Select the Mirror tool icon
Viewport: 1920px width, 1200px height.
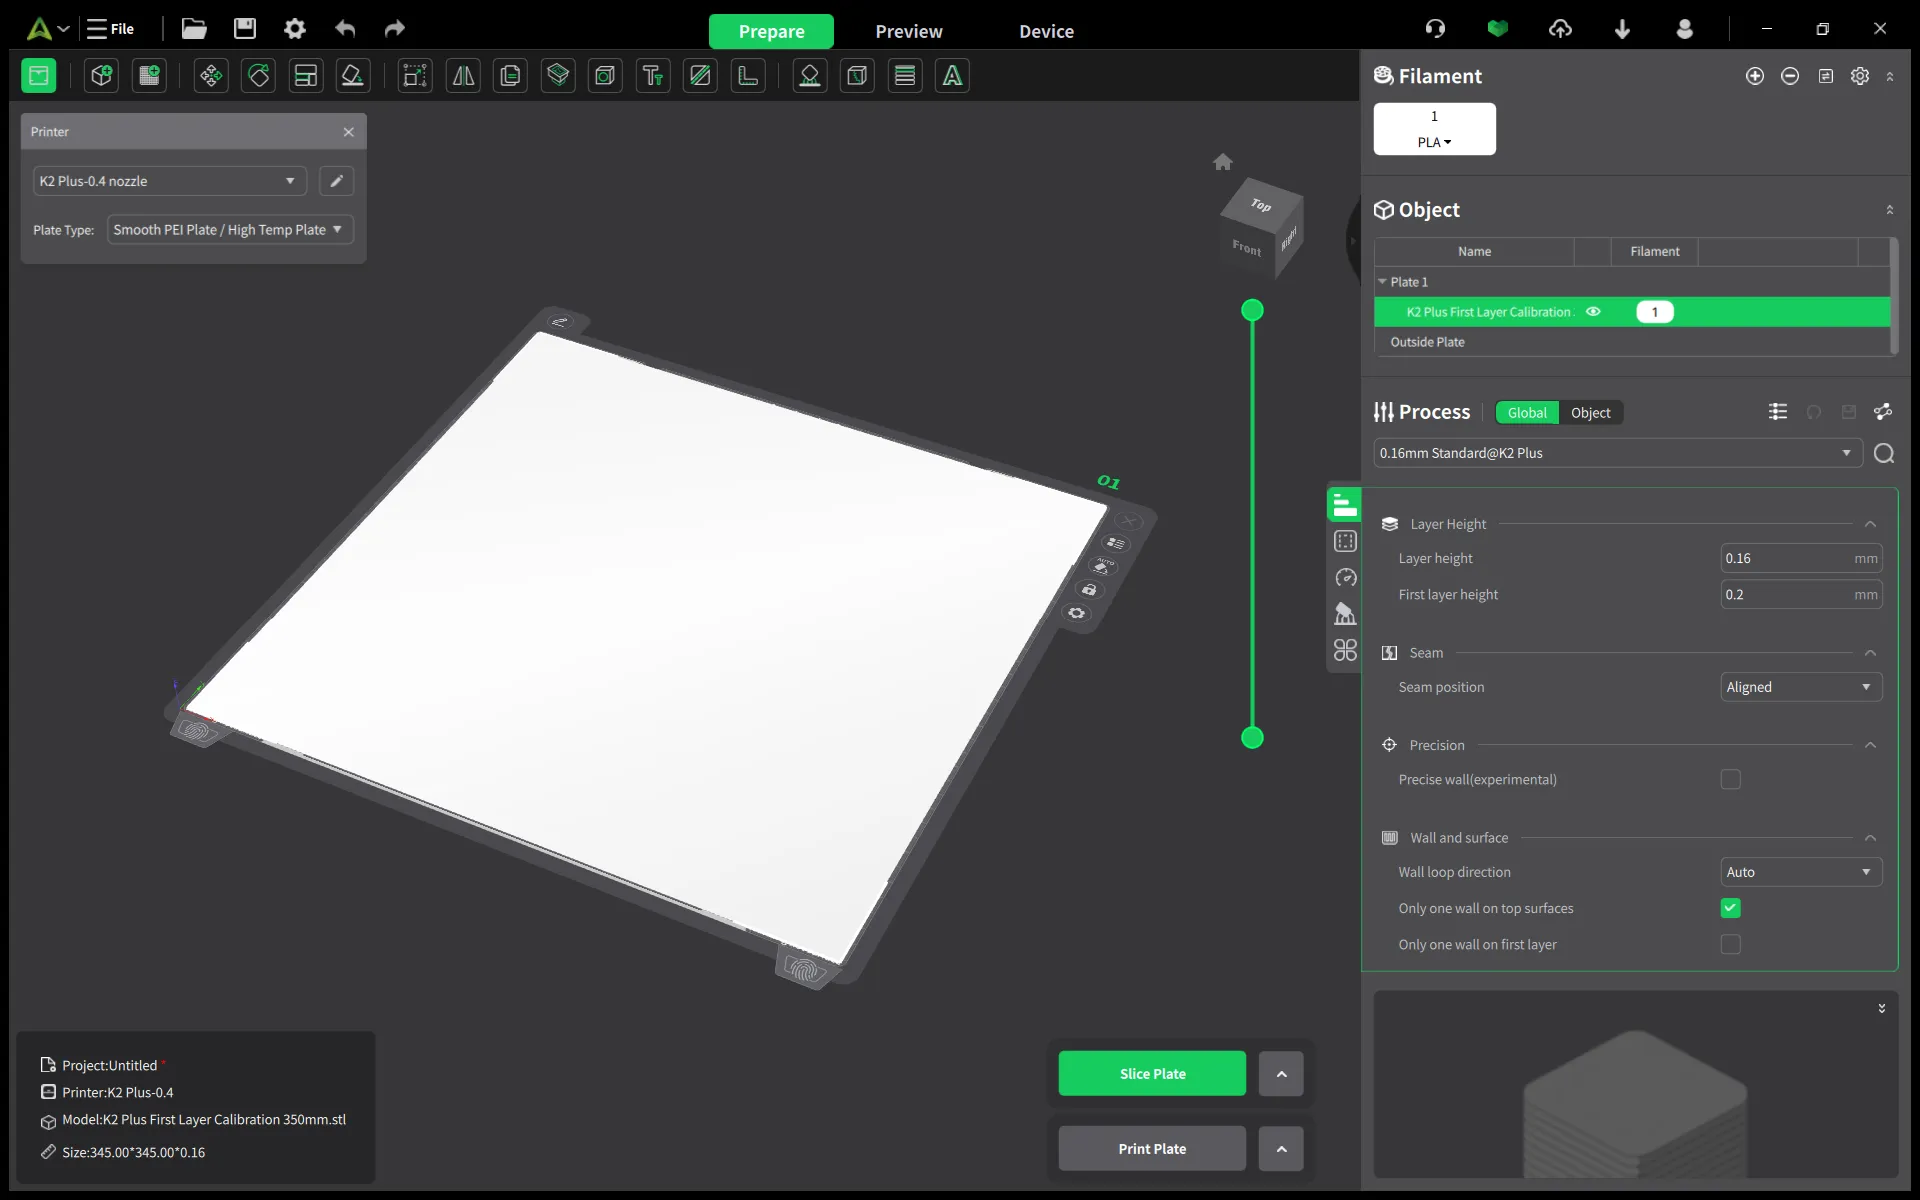tap(463, 75)
